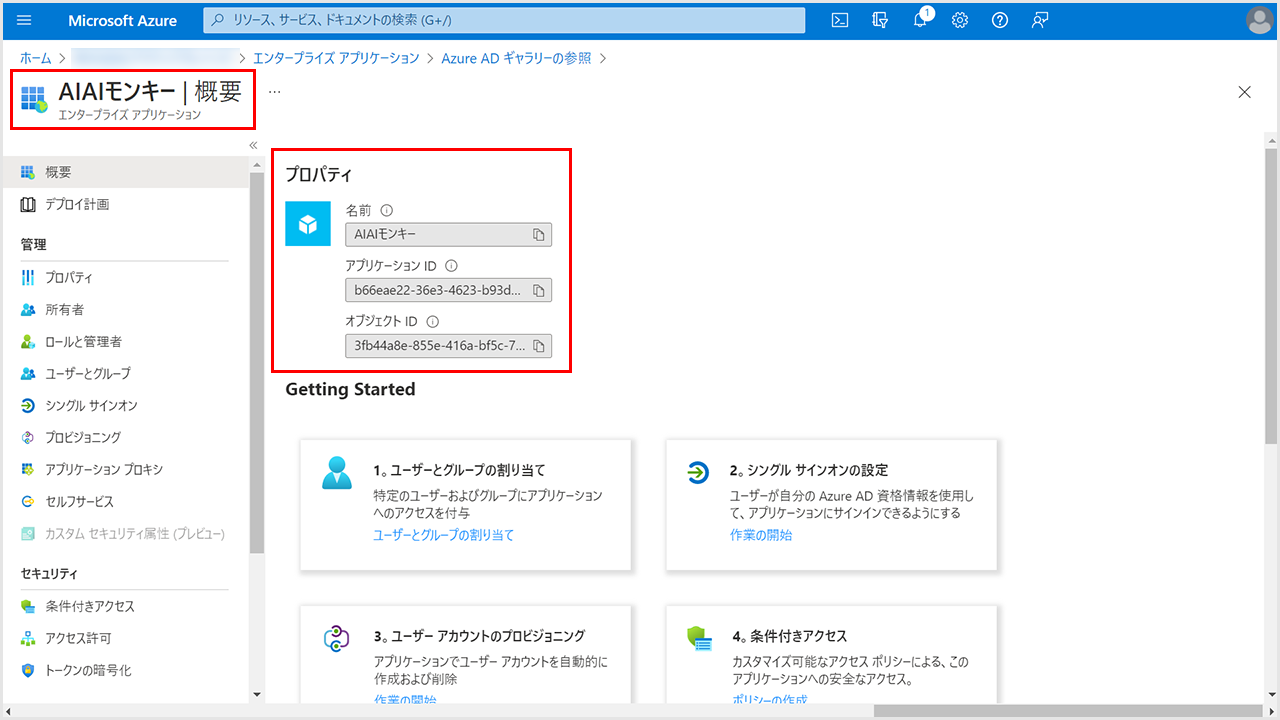The width and height of the screenshot is (1280, 720).
Task: Open the Cloud Shell icon in header
Action: click(841, 20)
